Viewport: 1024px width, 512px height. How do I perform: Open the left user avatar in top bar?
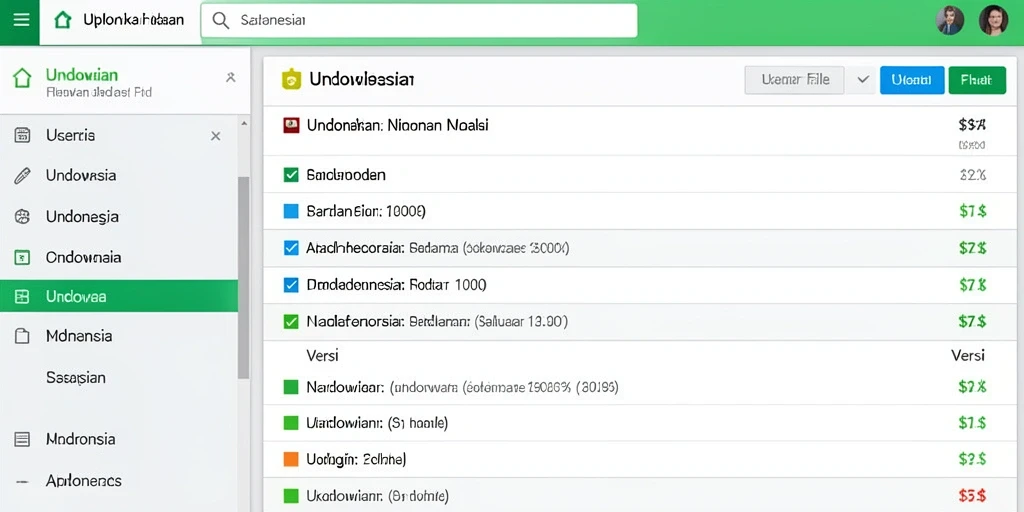click(x=950, y=21)
